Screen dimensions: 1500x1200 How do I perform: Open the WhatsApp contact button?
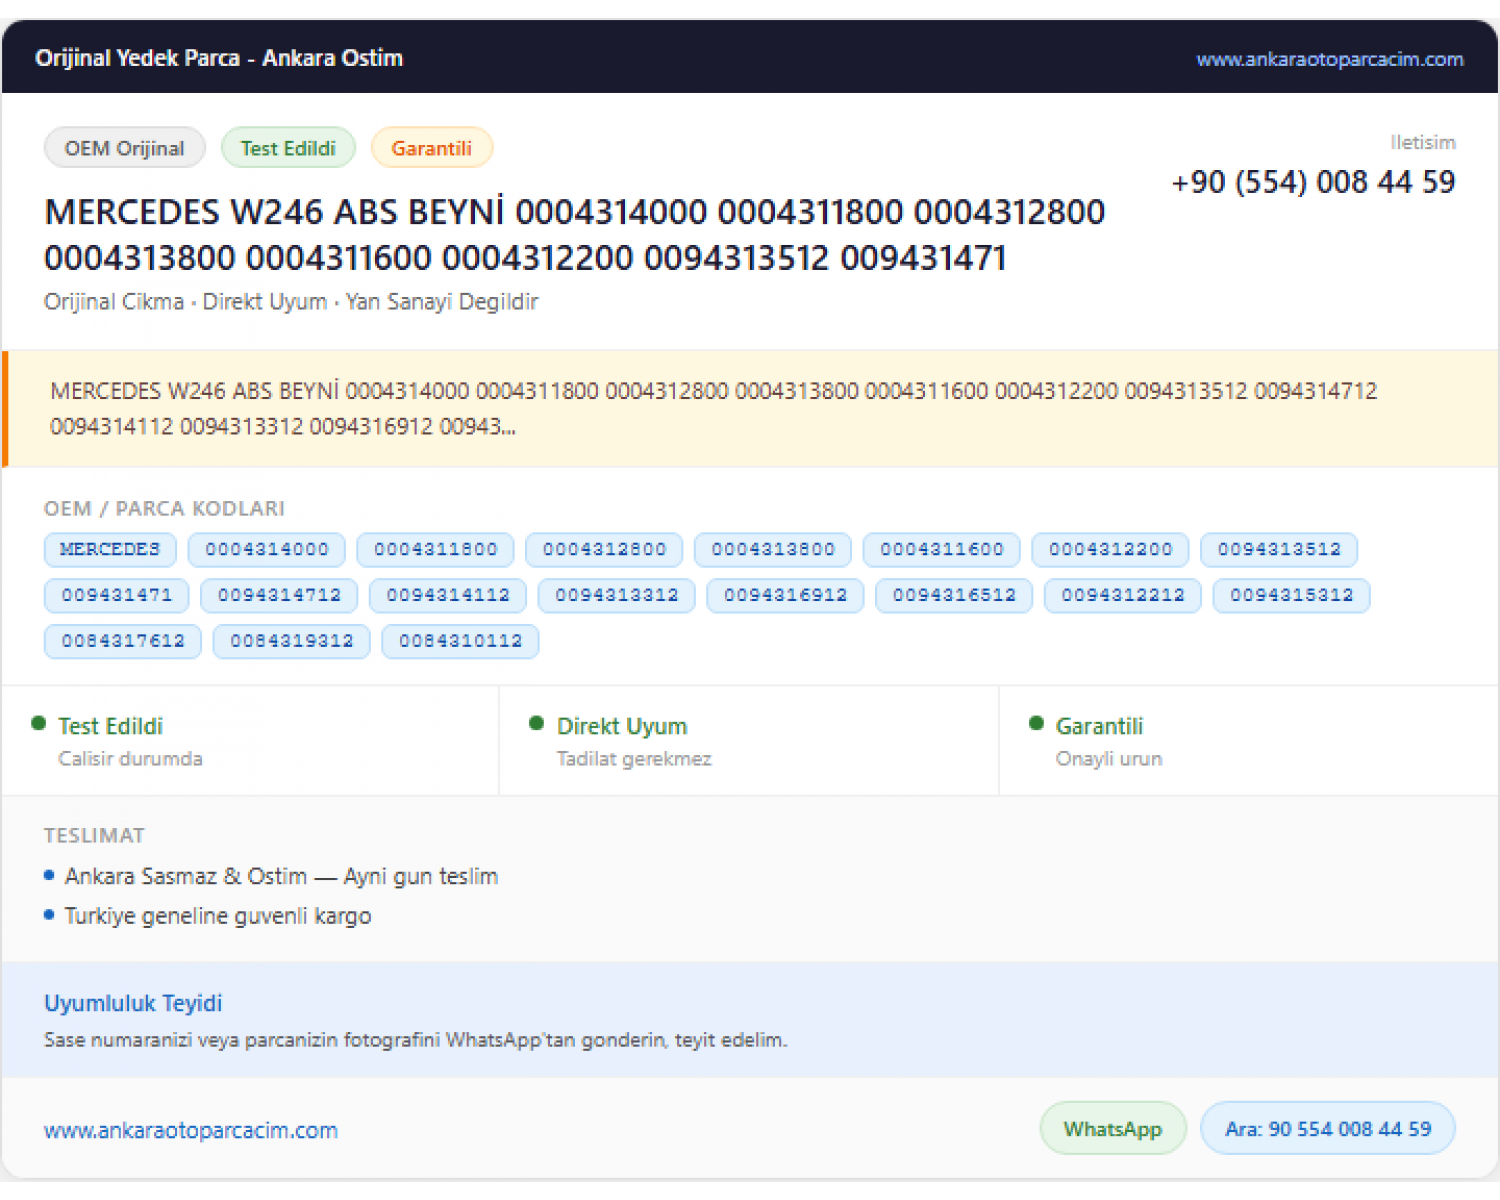[x=1113, y=1128]
